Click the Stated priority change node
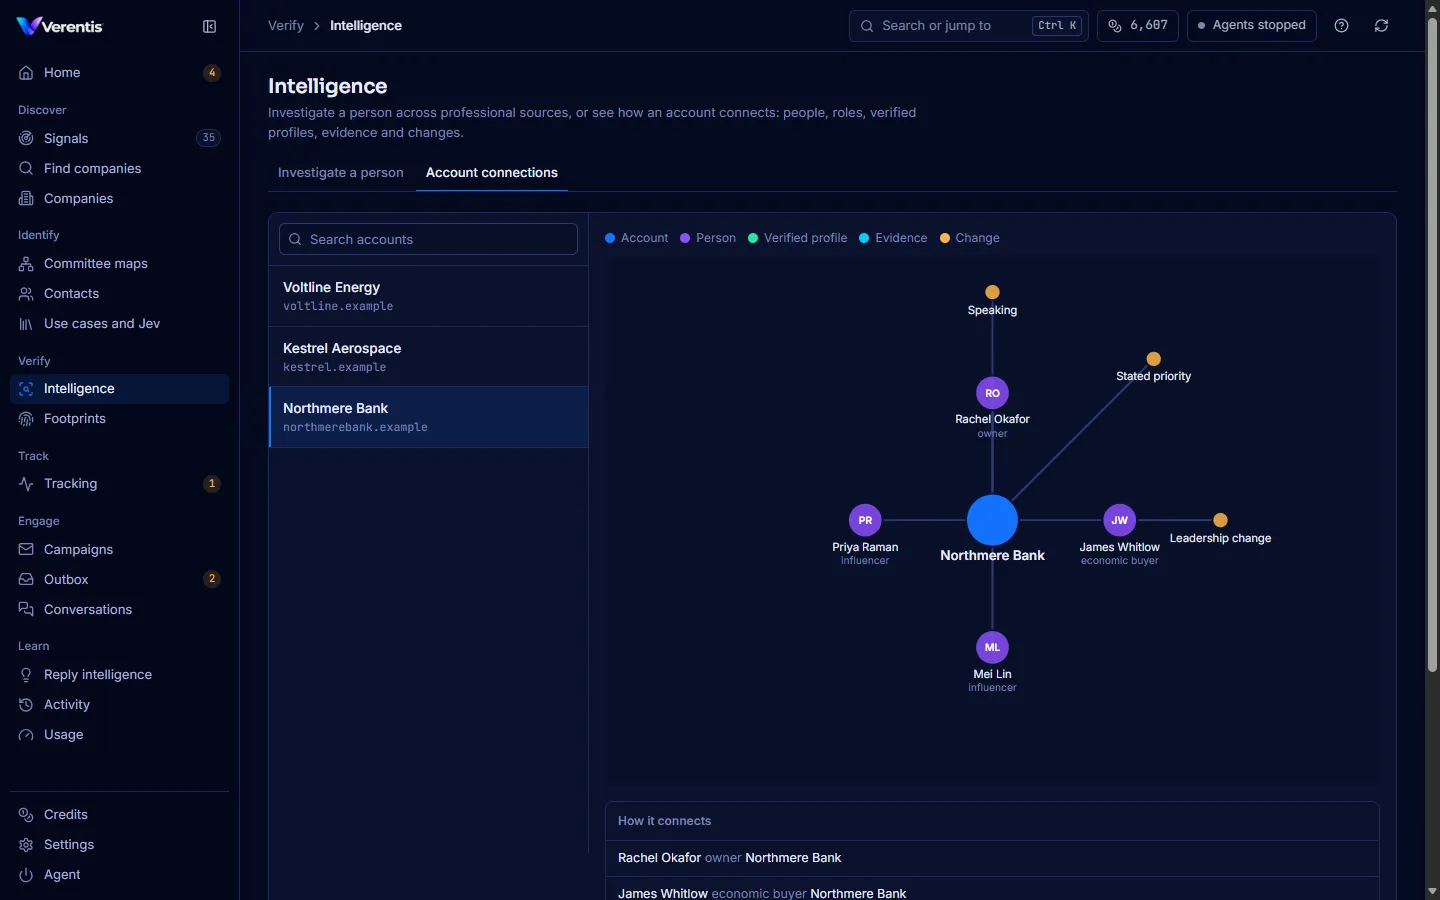 pyautogui.click(x=1154, y=359)
